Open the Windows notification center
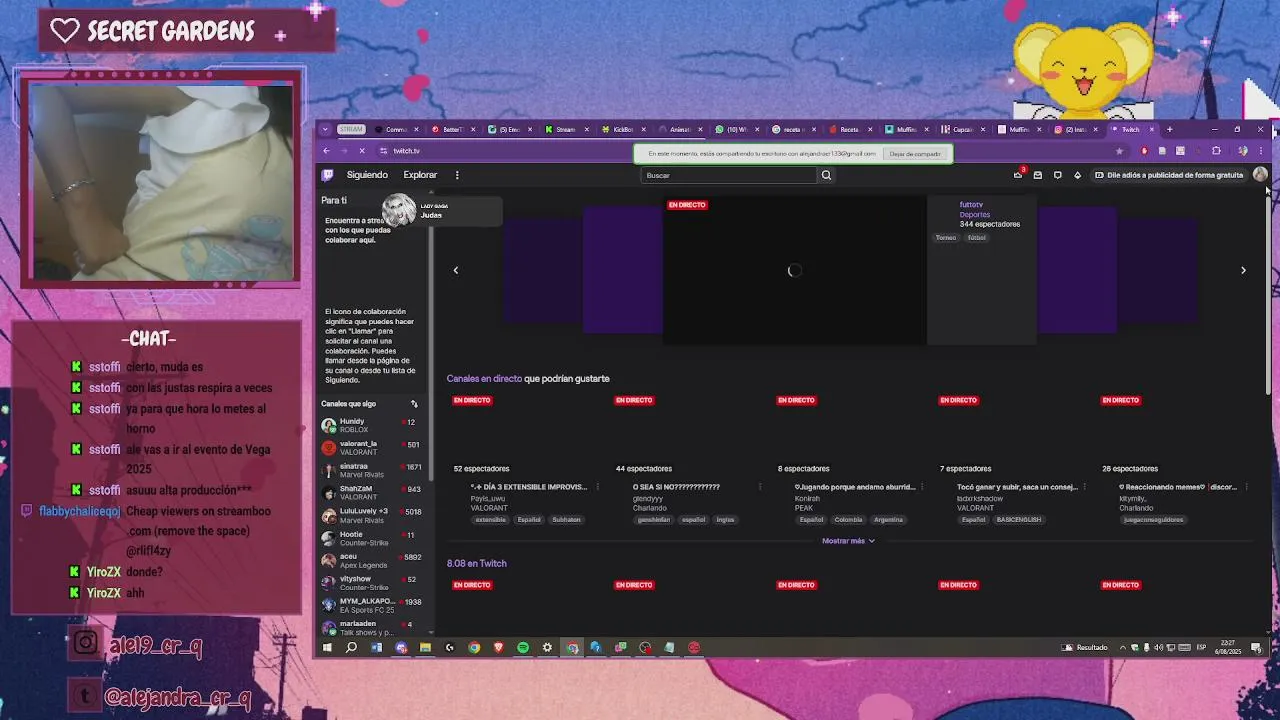This screenshot has height=720, width=1280. pos(1258,648)
